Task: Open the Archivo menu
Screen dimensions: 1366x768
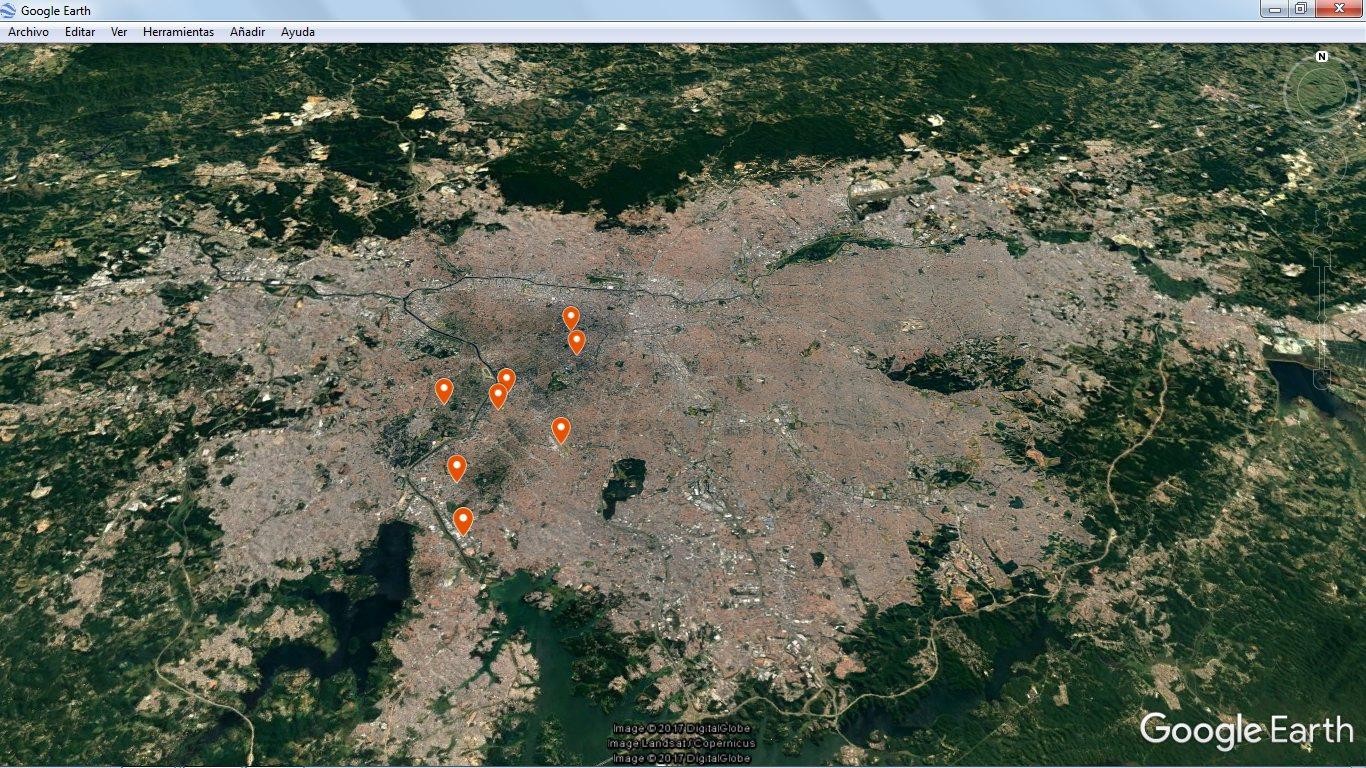Action: [x=28, y=32]
